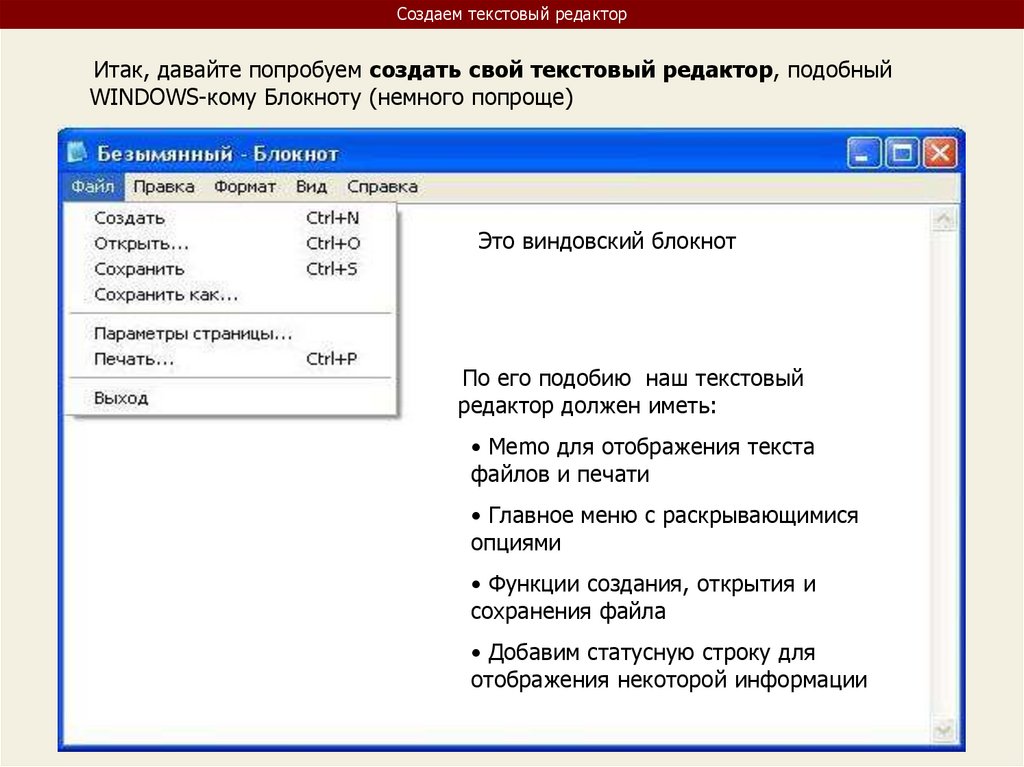Click the text Это виндовский блокнот
This screenshot has width=1024, height=767.
point(607,241)
